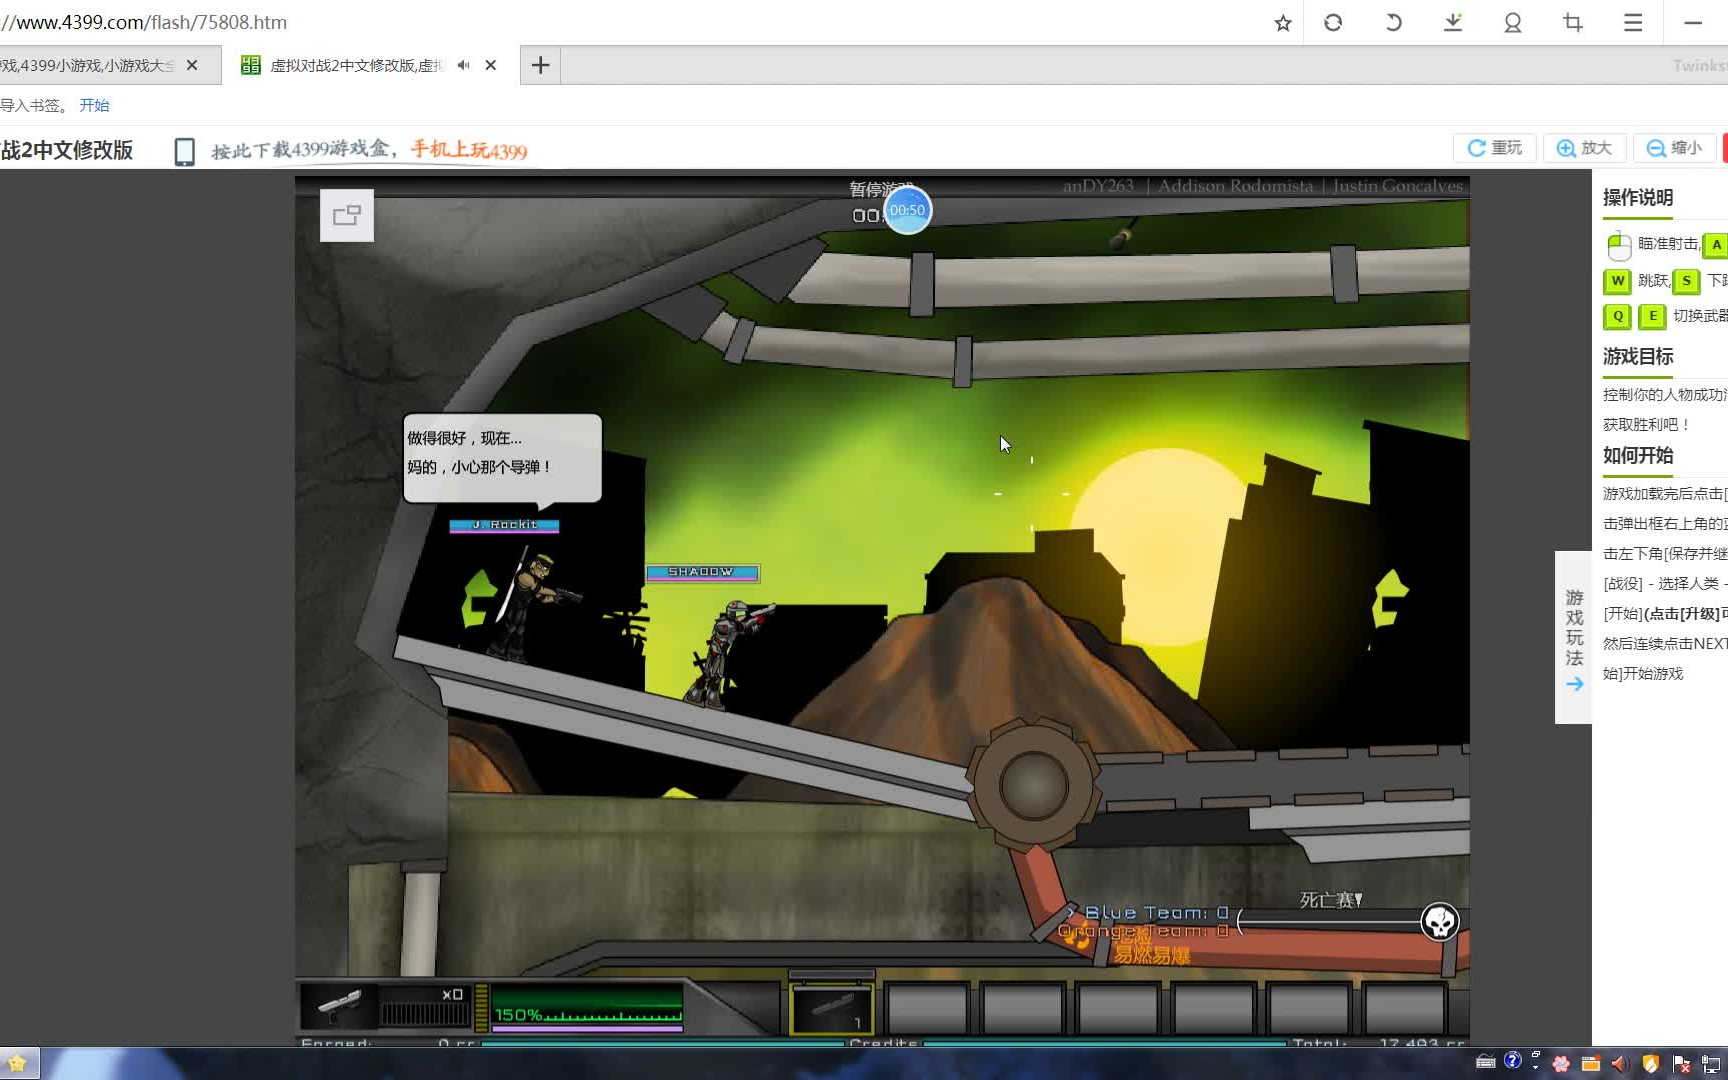The image size is (1728, 1080).
Task: Click the 重玩 replay button
Action: [x=1494, y=148]
